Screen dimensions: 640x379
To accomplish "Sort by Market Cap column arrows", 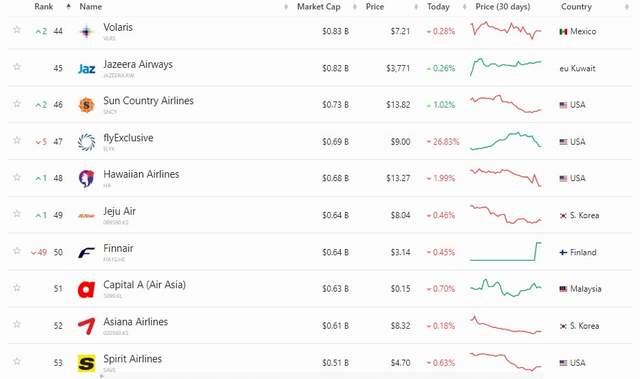I will coord(354,7).
